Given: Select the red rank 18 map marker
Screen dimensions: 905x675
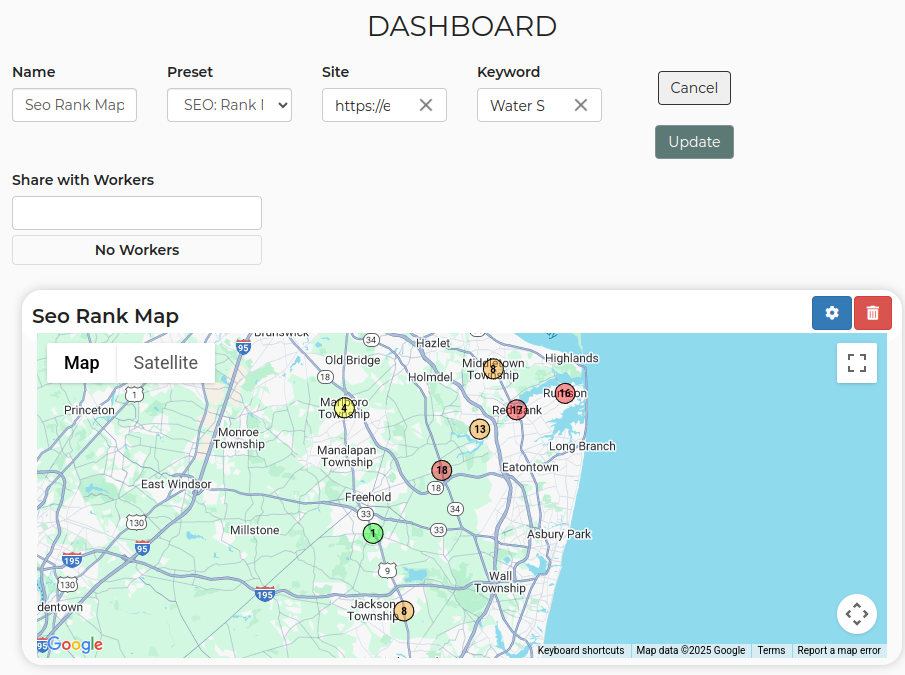Looking at the screenshot, I should coord(442,470).
